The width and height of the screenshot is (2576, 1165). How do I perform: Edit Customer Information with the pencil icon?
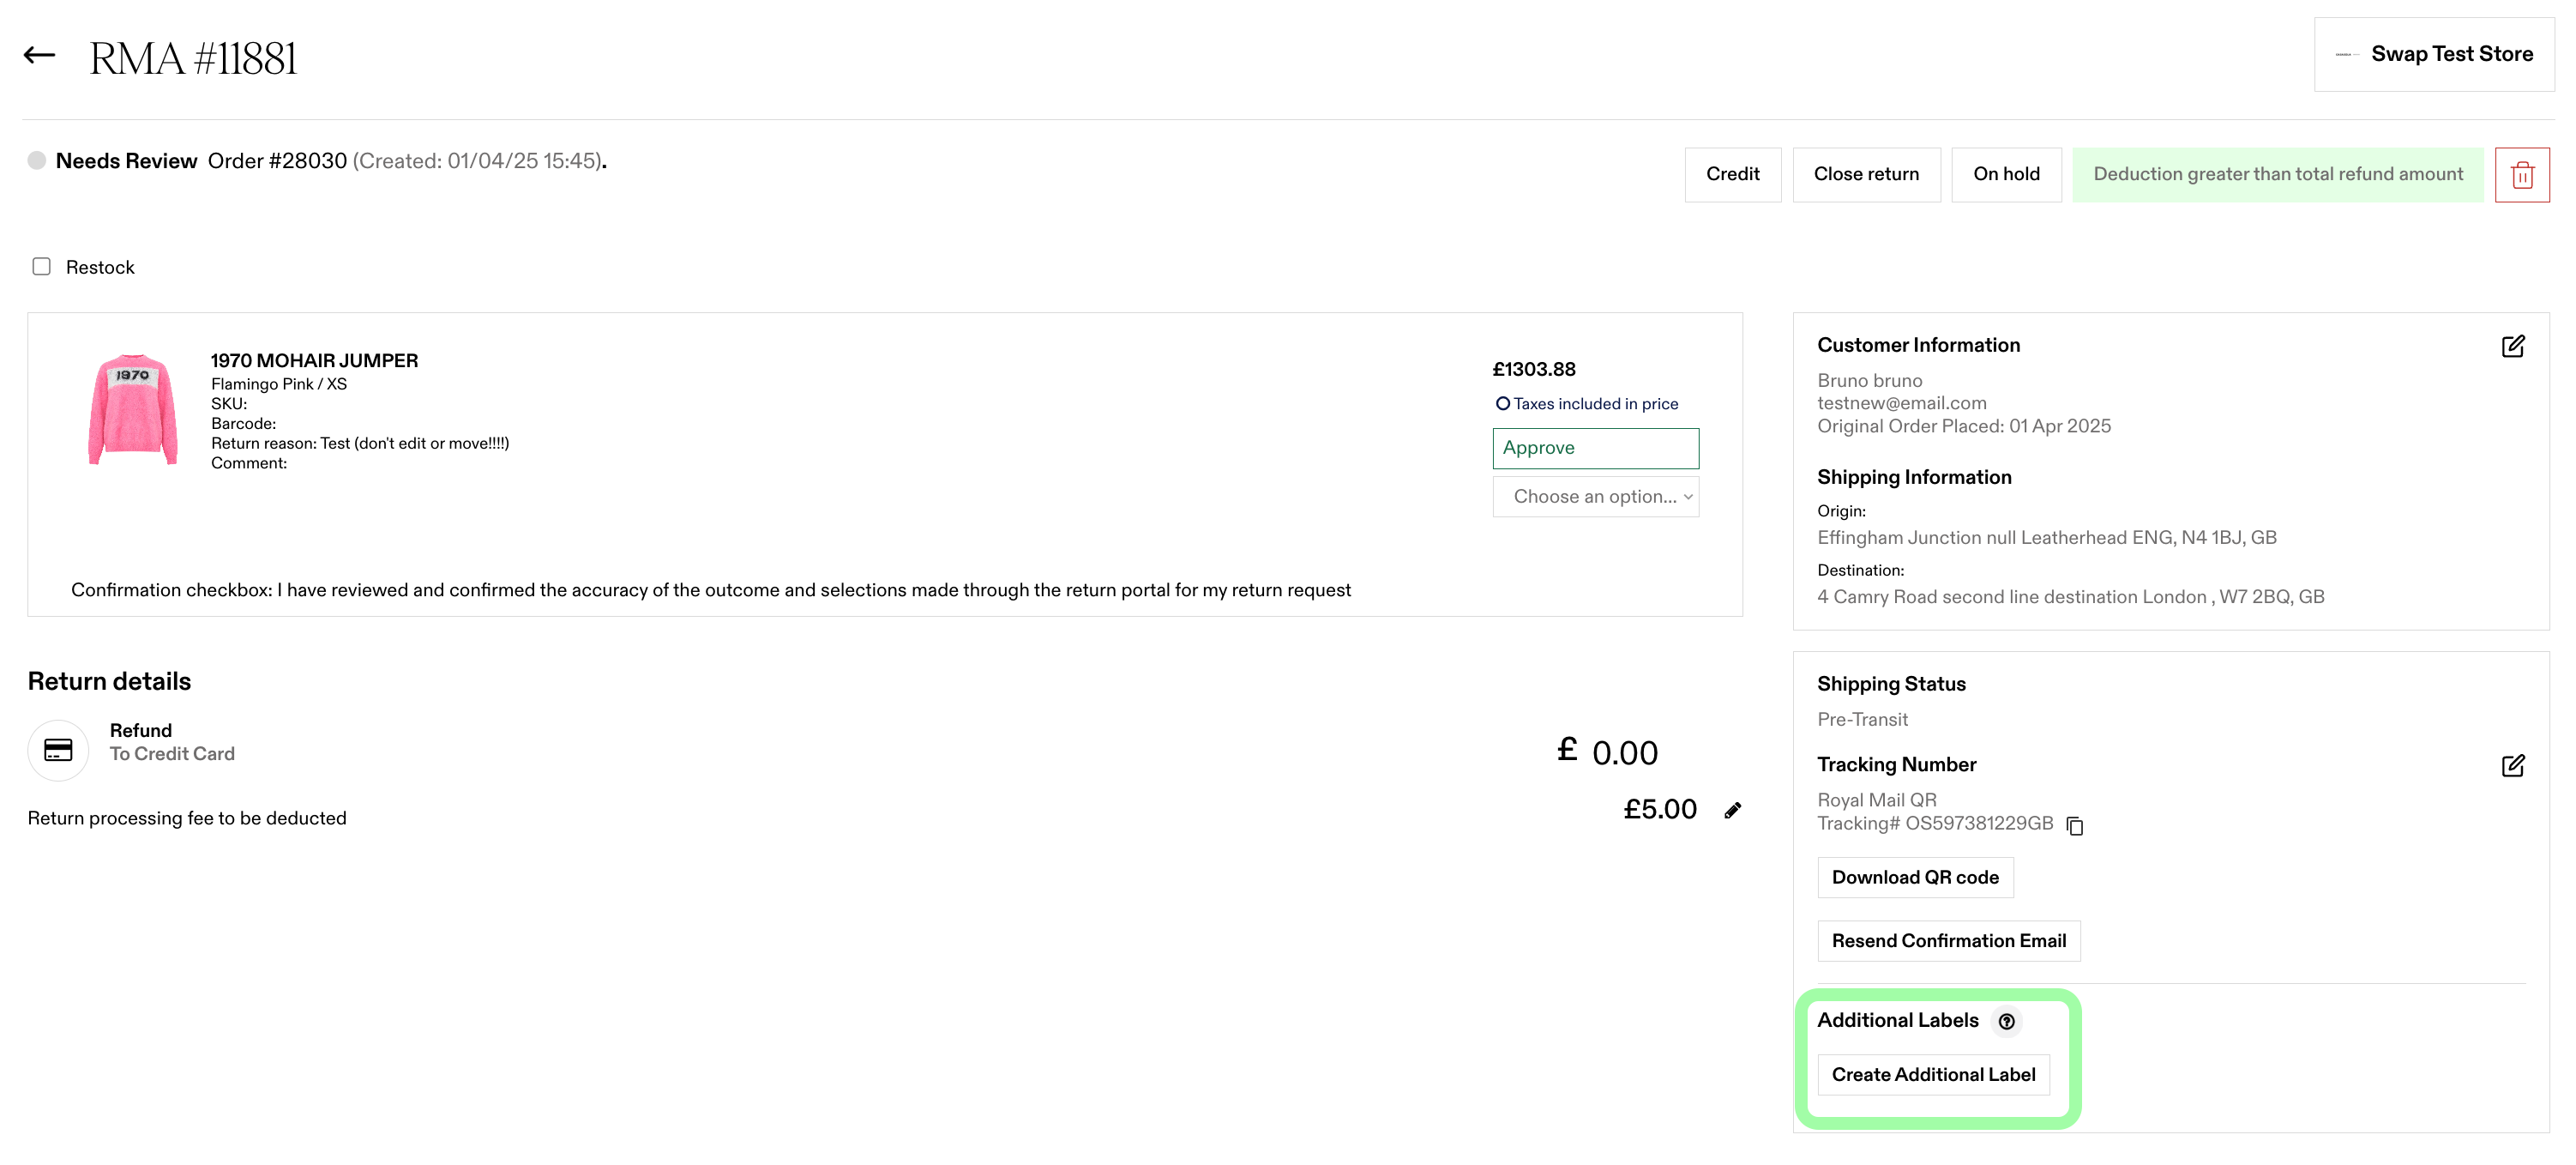click(2512, 346)
